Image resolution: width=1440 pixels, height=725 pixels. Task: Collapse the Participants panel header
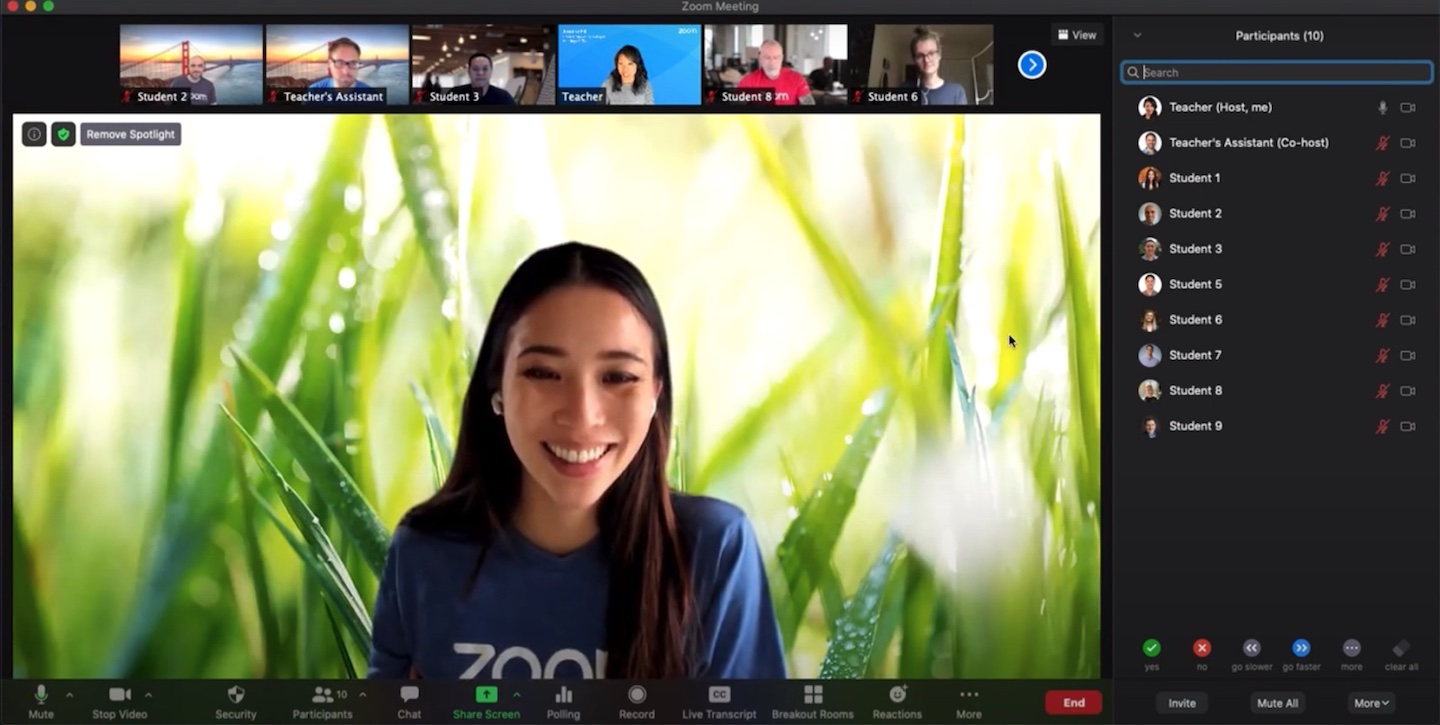coord(1137,34)
